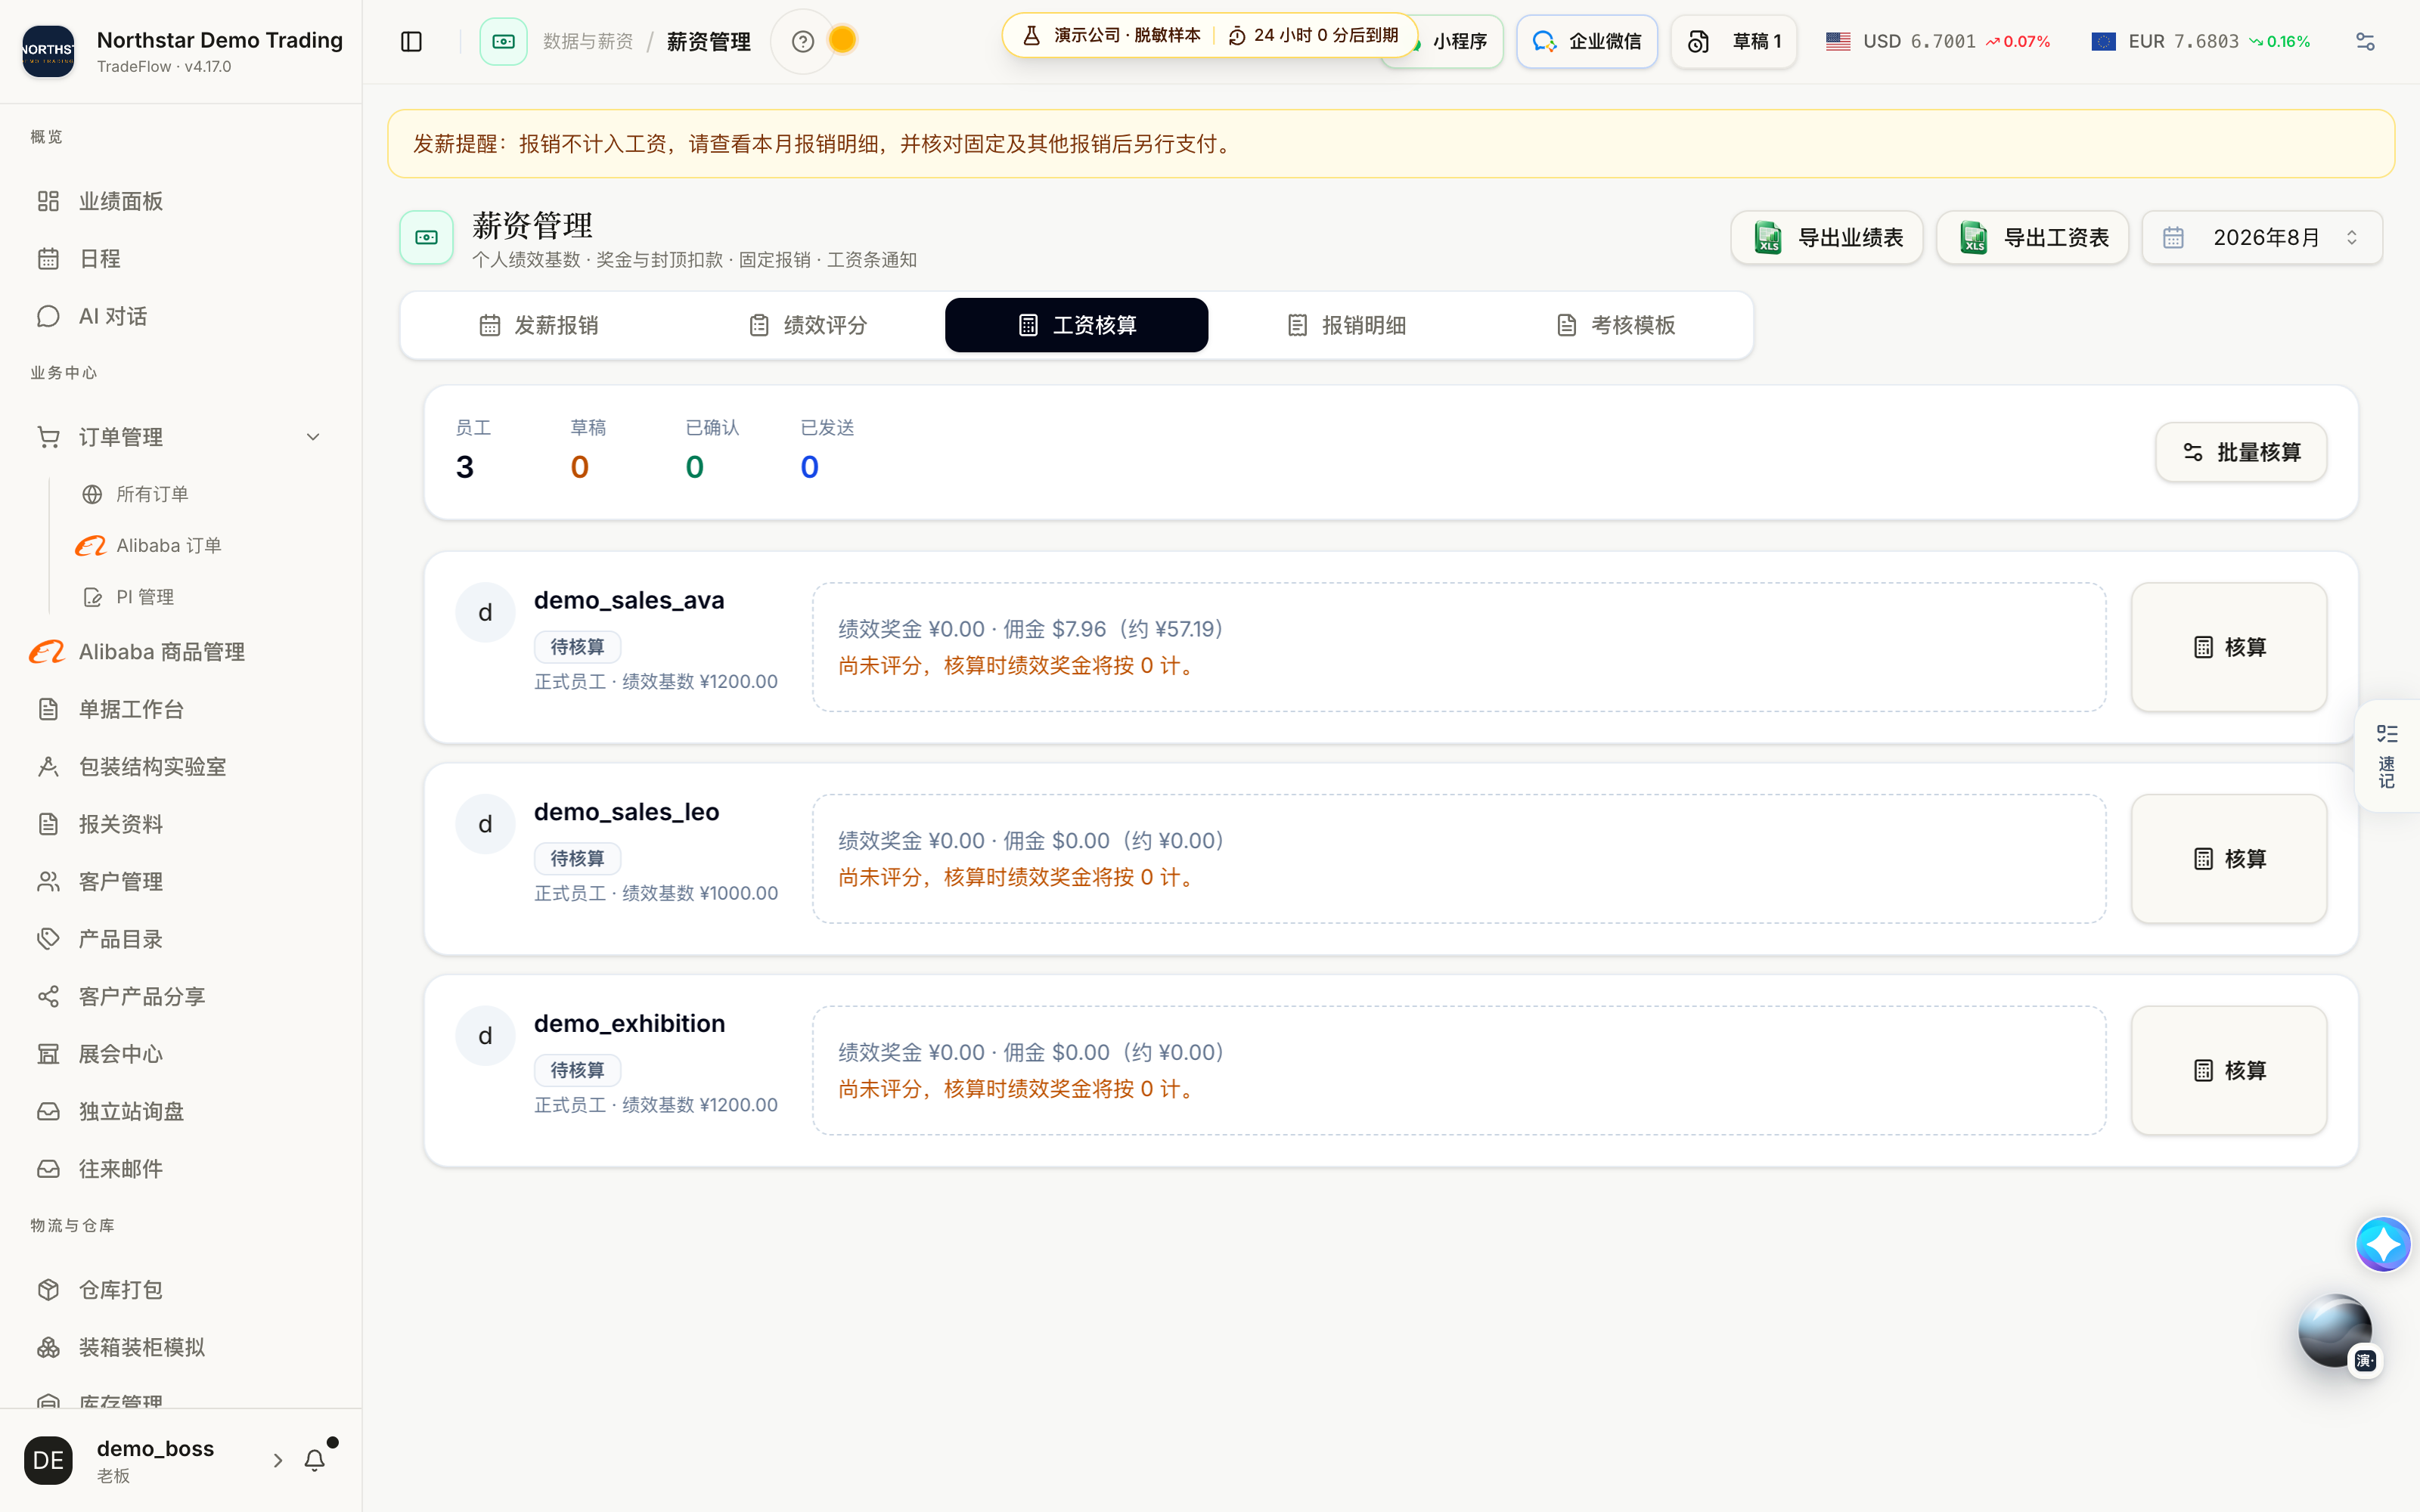Open the 2026年8月 month selector
2420x1512 pixels.
pos(2262,238)
